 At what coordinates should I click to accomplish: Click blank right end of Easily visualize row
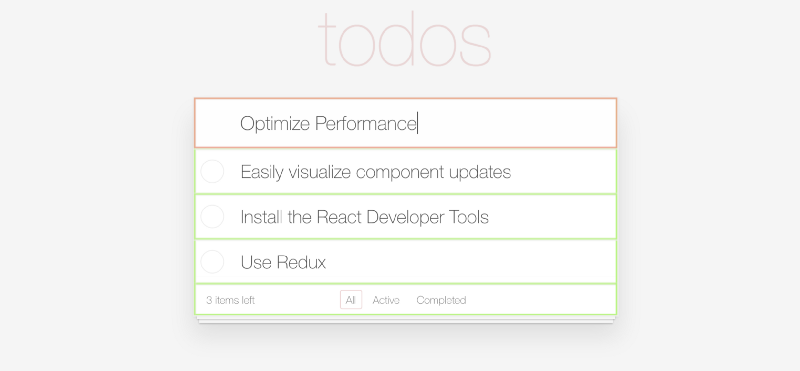[x=563, y=171]
